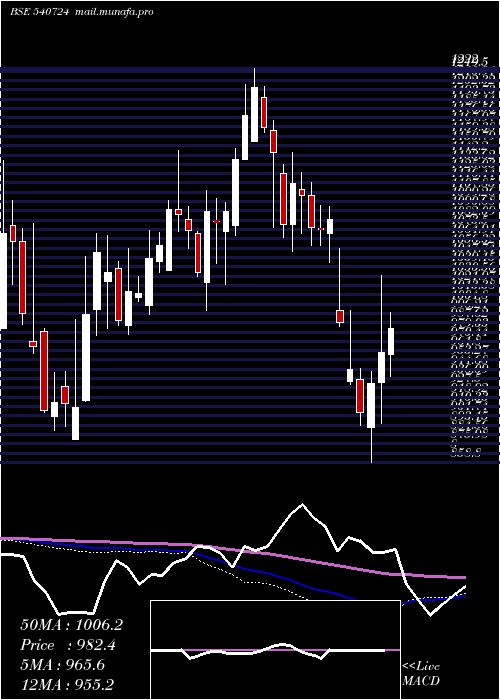Click the tallest white candlestick at the chart peak
Viewport: 500px width, 700px height.
pos(254,114)
